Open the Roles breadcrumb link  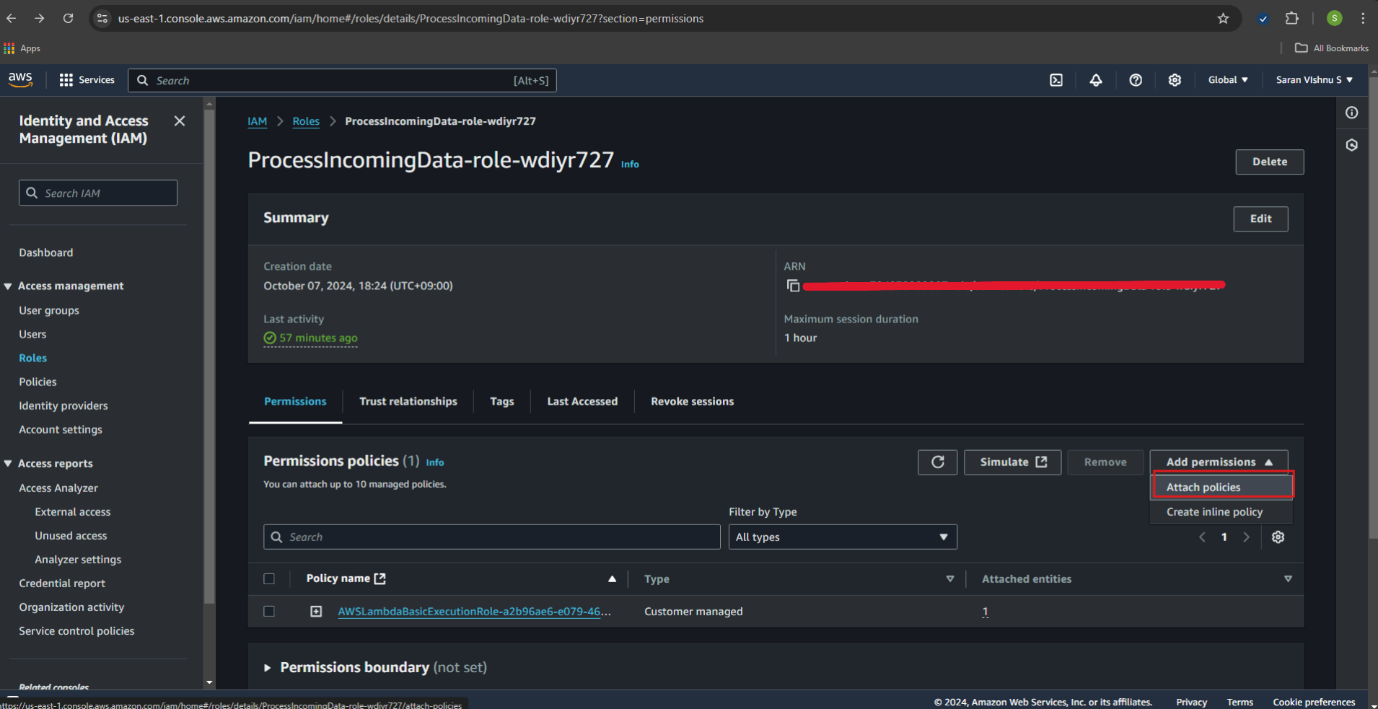point(306,121)
